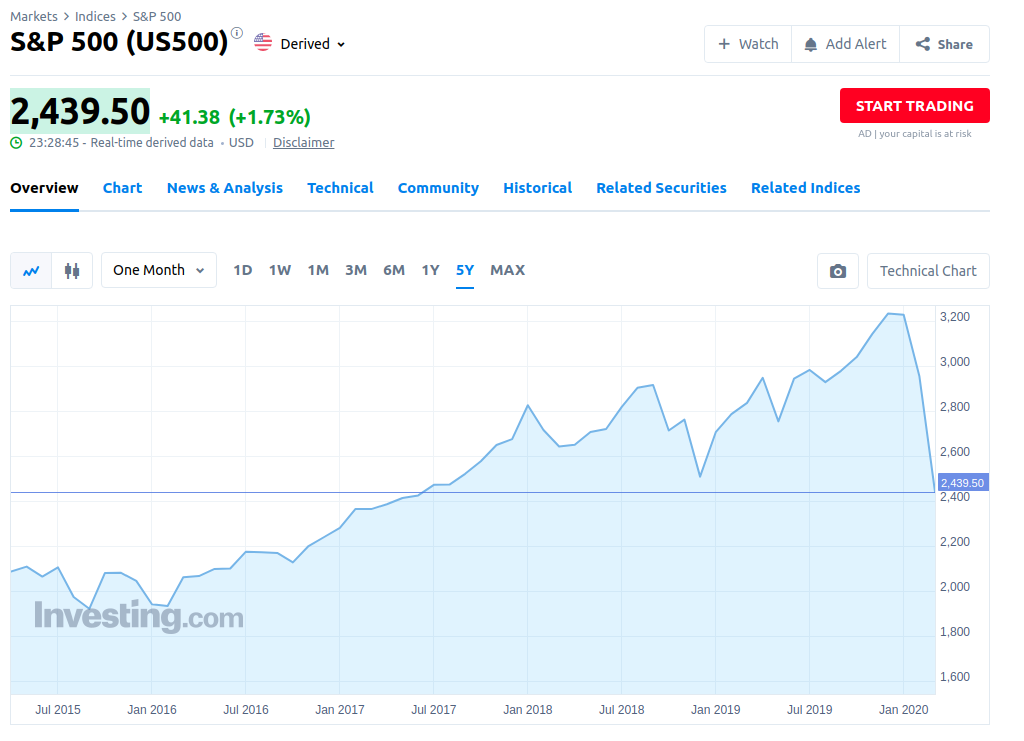Click the S&P 500 breadcrumb link
1024x741 pixels.
pos(157,16)
